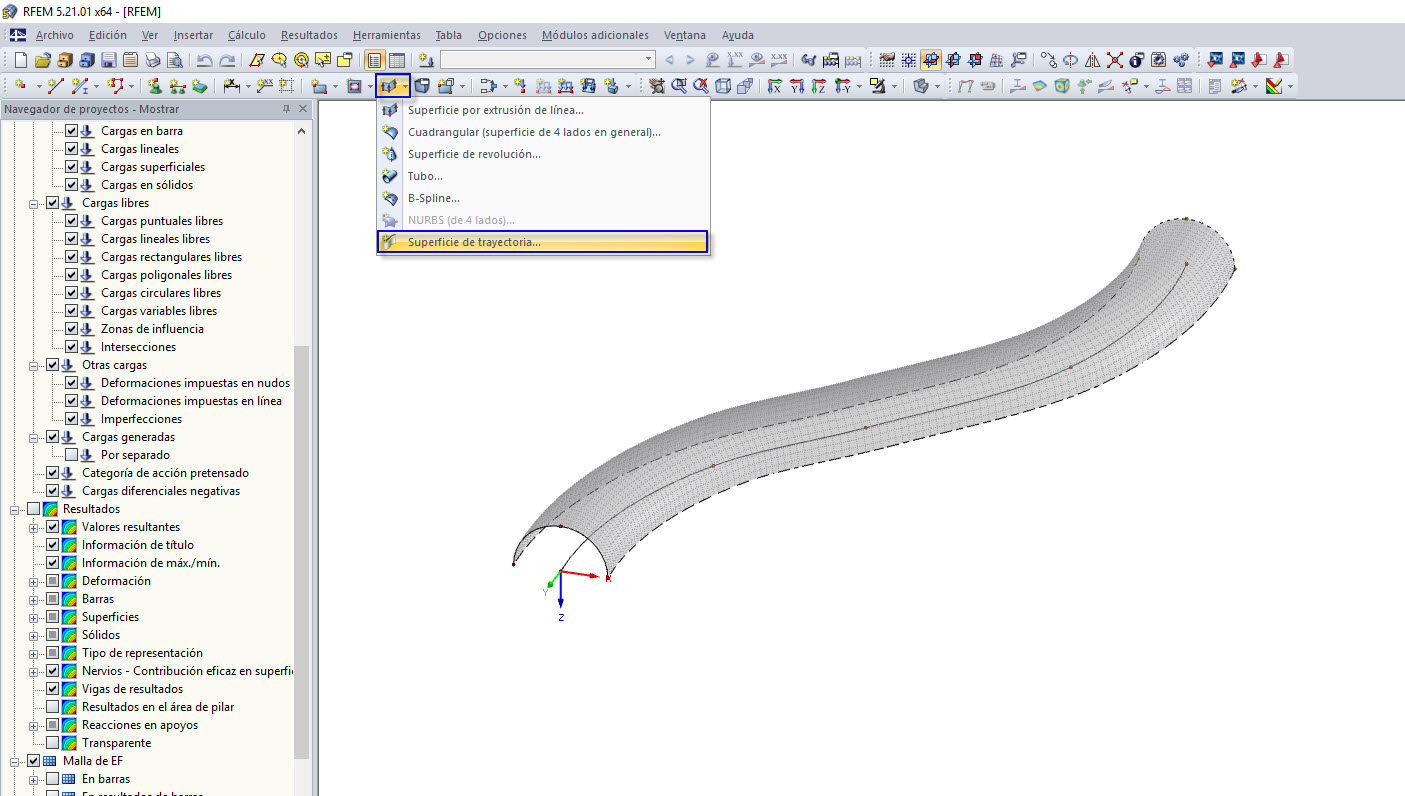Collapse the Resultados tree node

15,509
